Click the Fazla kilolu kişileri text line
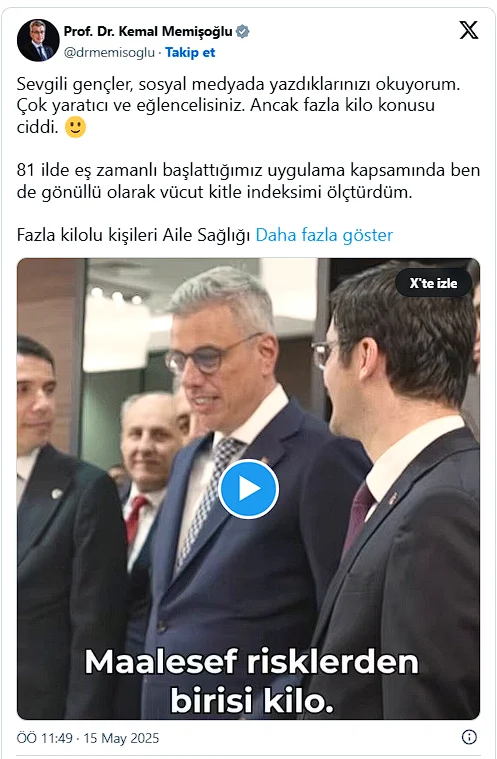This screenshot has width=497, height=759. tap(133, 235)
